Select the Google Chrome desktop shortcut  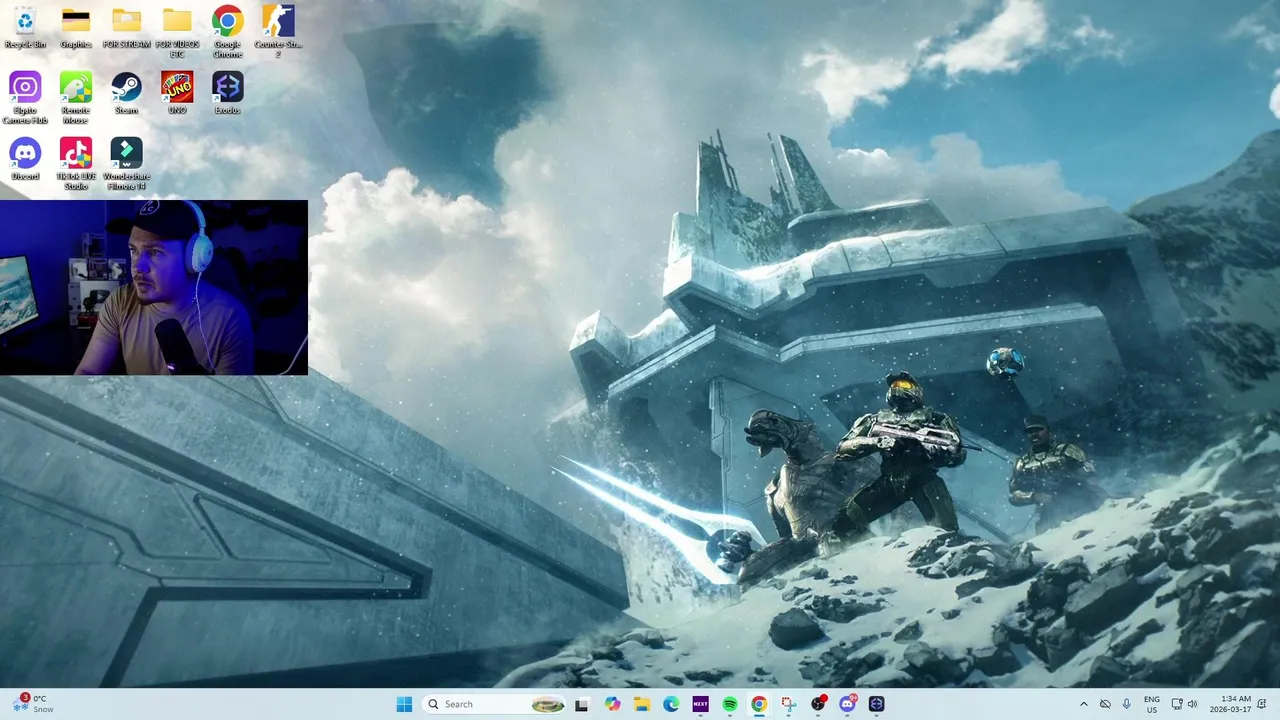(227, 31)
